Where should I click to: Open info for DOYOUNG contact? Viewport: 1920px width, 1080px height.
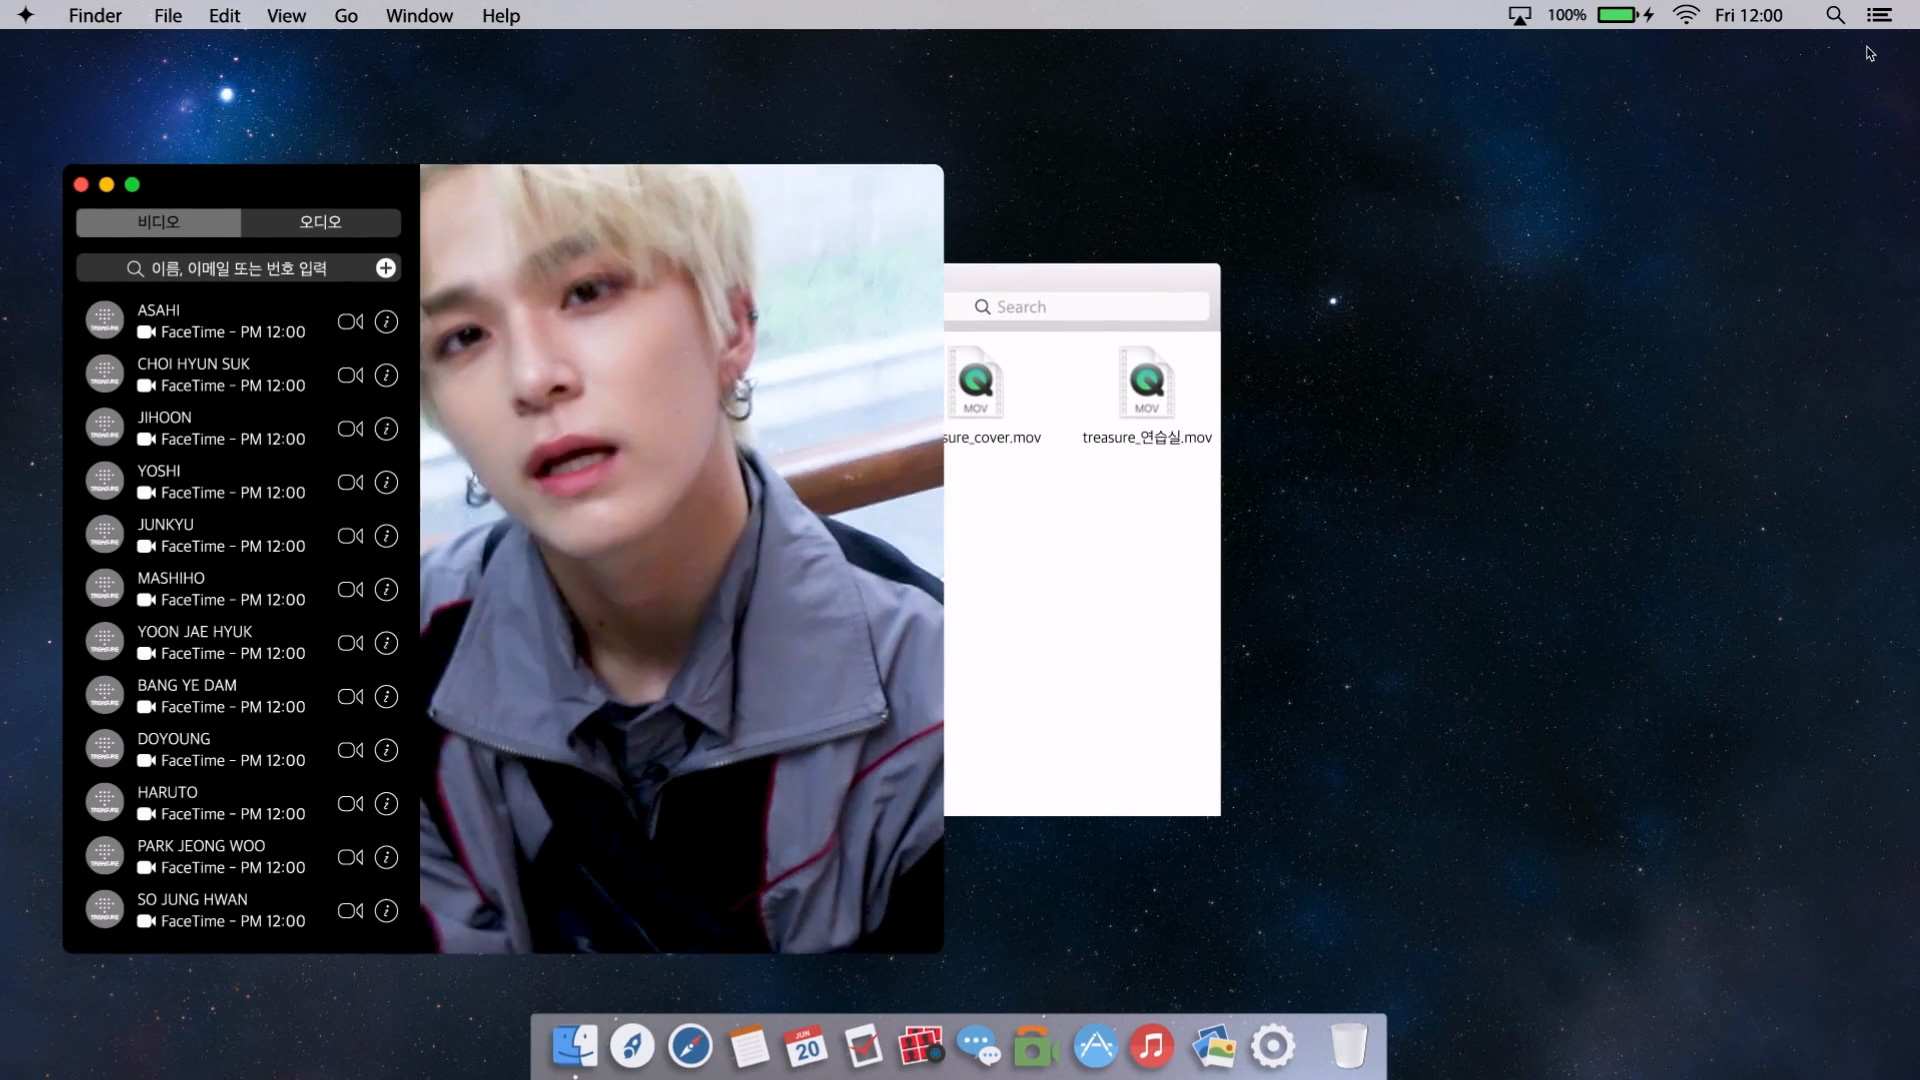point(386,750)
